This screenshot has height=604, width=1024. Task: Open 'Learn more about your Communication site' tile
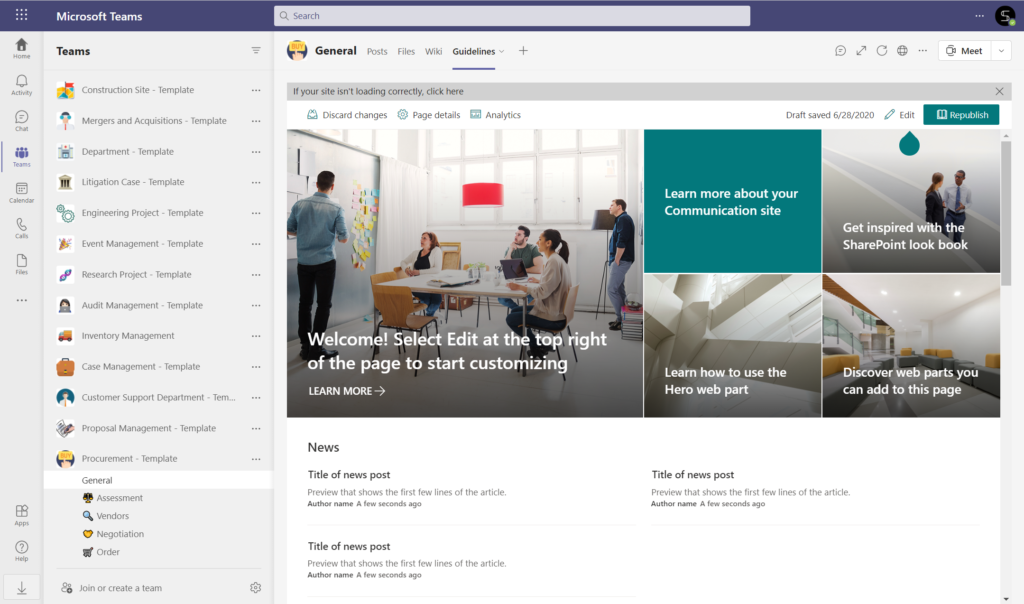pyautogui.click(x=732, y=201)
